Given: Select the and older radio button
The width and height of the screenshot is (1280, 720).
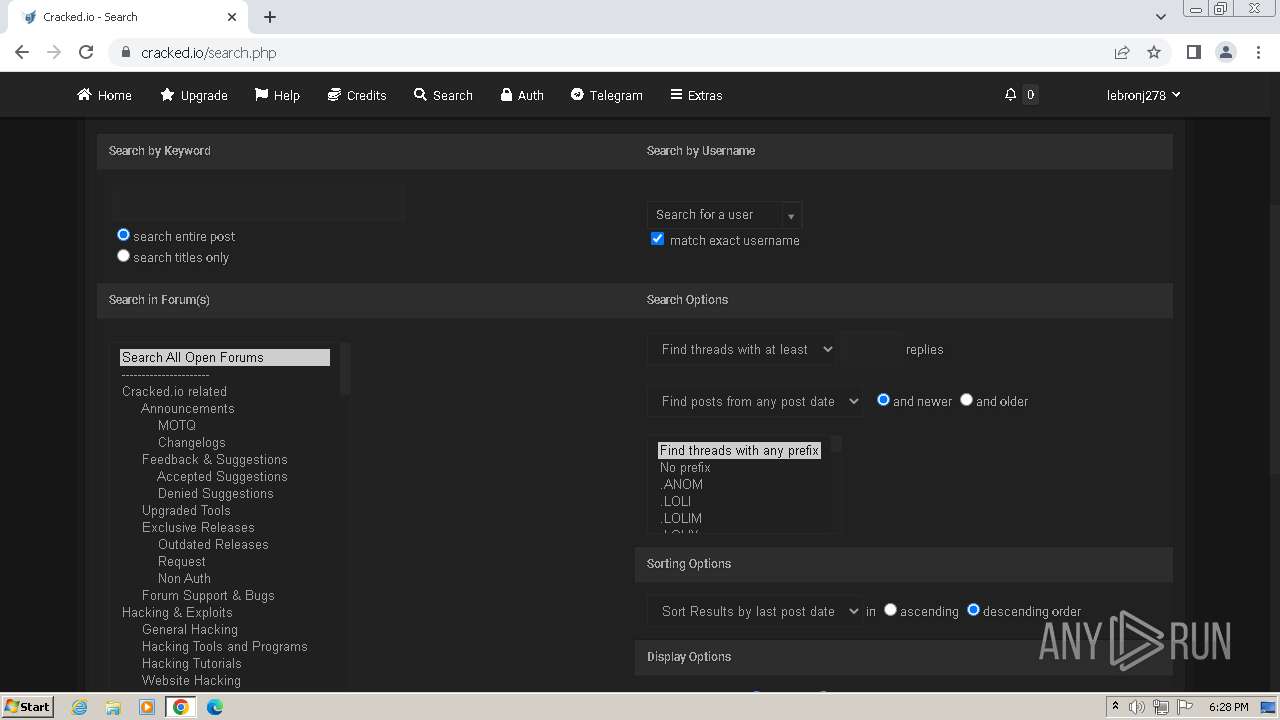Looking at the screenshot, I should coord(966,399).
